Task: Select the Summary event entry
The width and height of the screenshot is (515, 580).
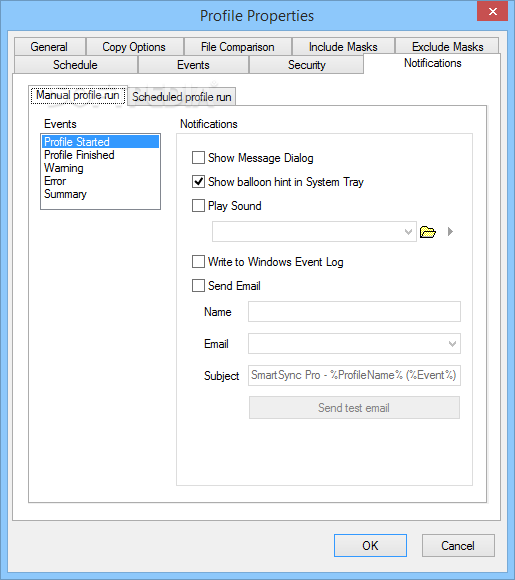Action: point(100,194)
